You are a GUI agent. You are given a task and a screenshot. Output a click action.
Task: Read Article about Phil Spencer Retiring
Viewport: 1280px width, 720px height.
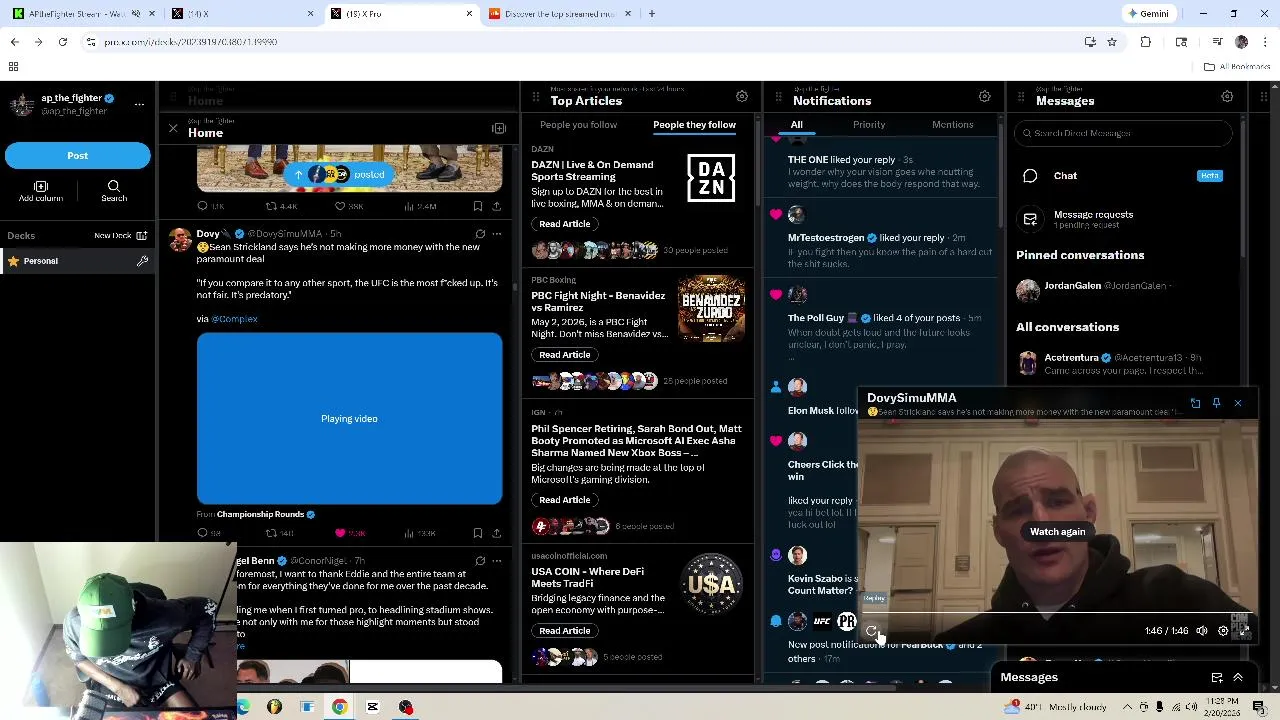(x=564, y=500)
